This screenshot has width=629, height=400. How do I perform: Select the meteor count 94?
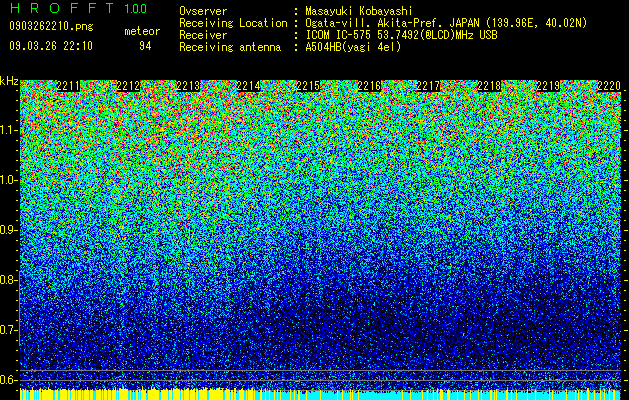[145, 46]
